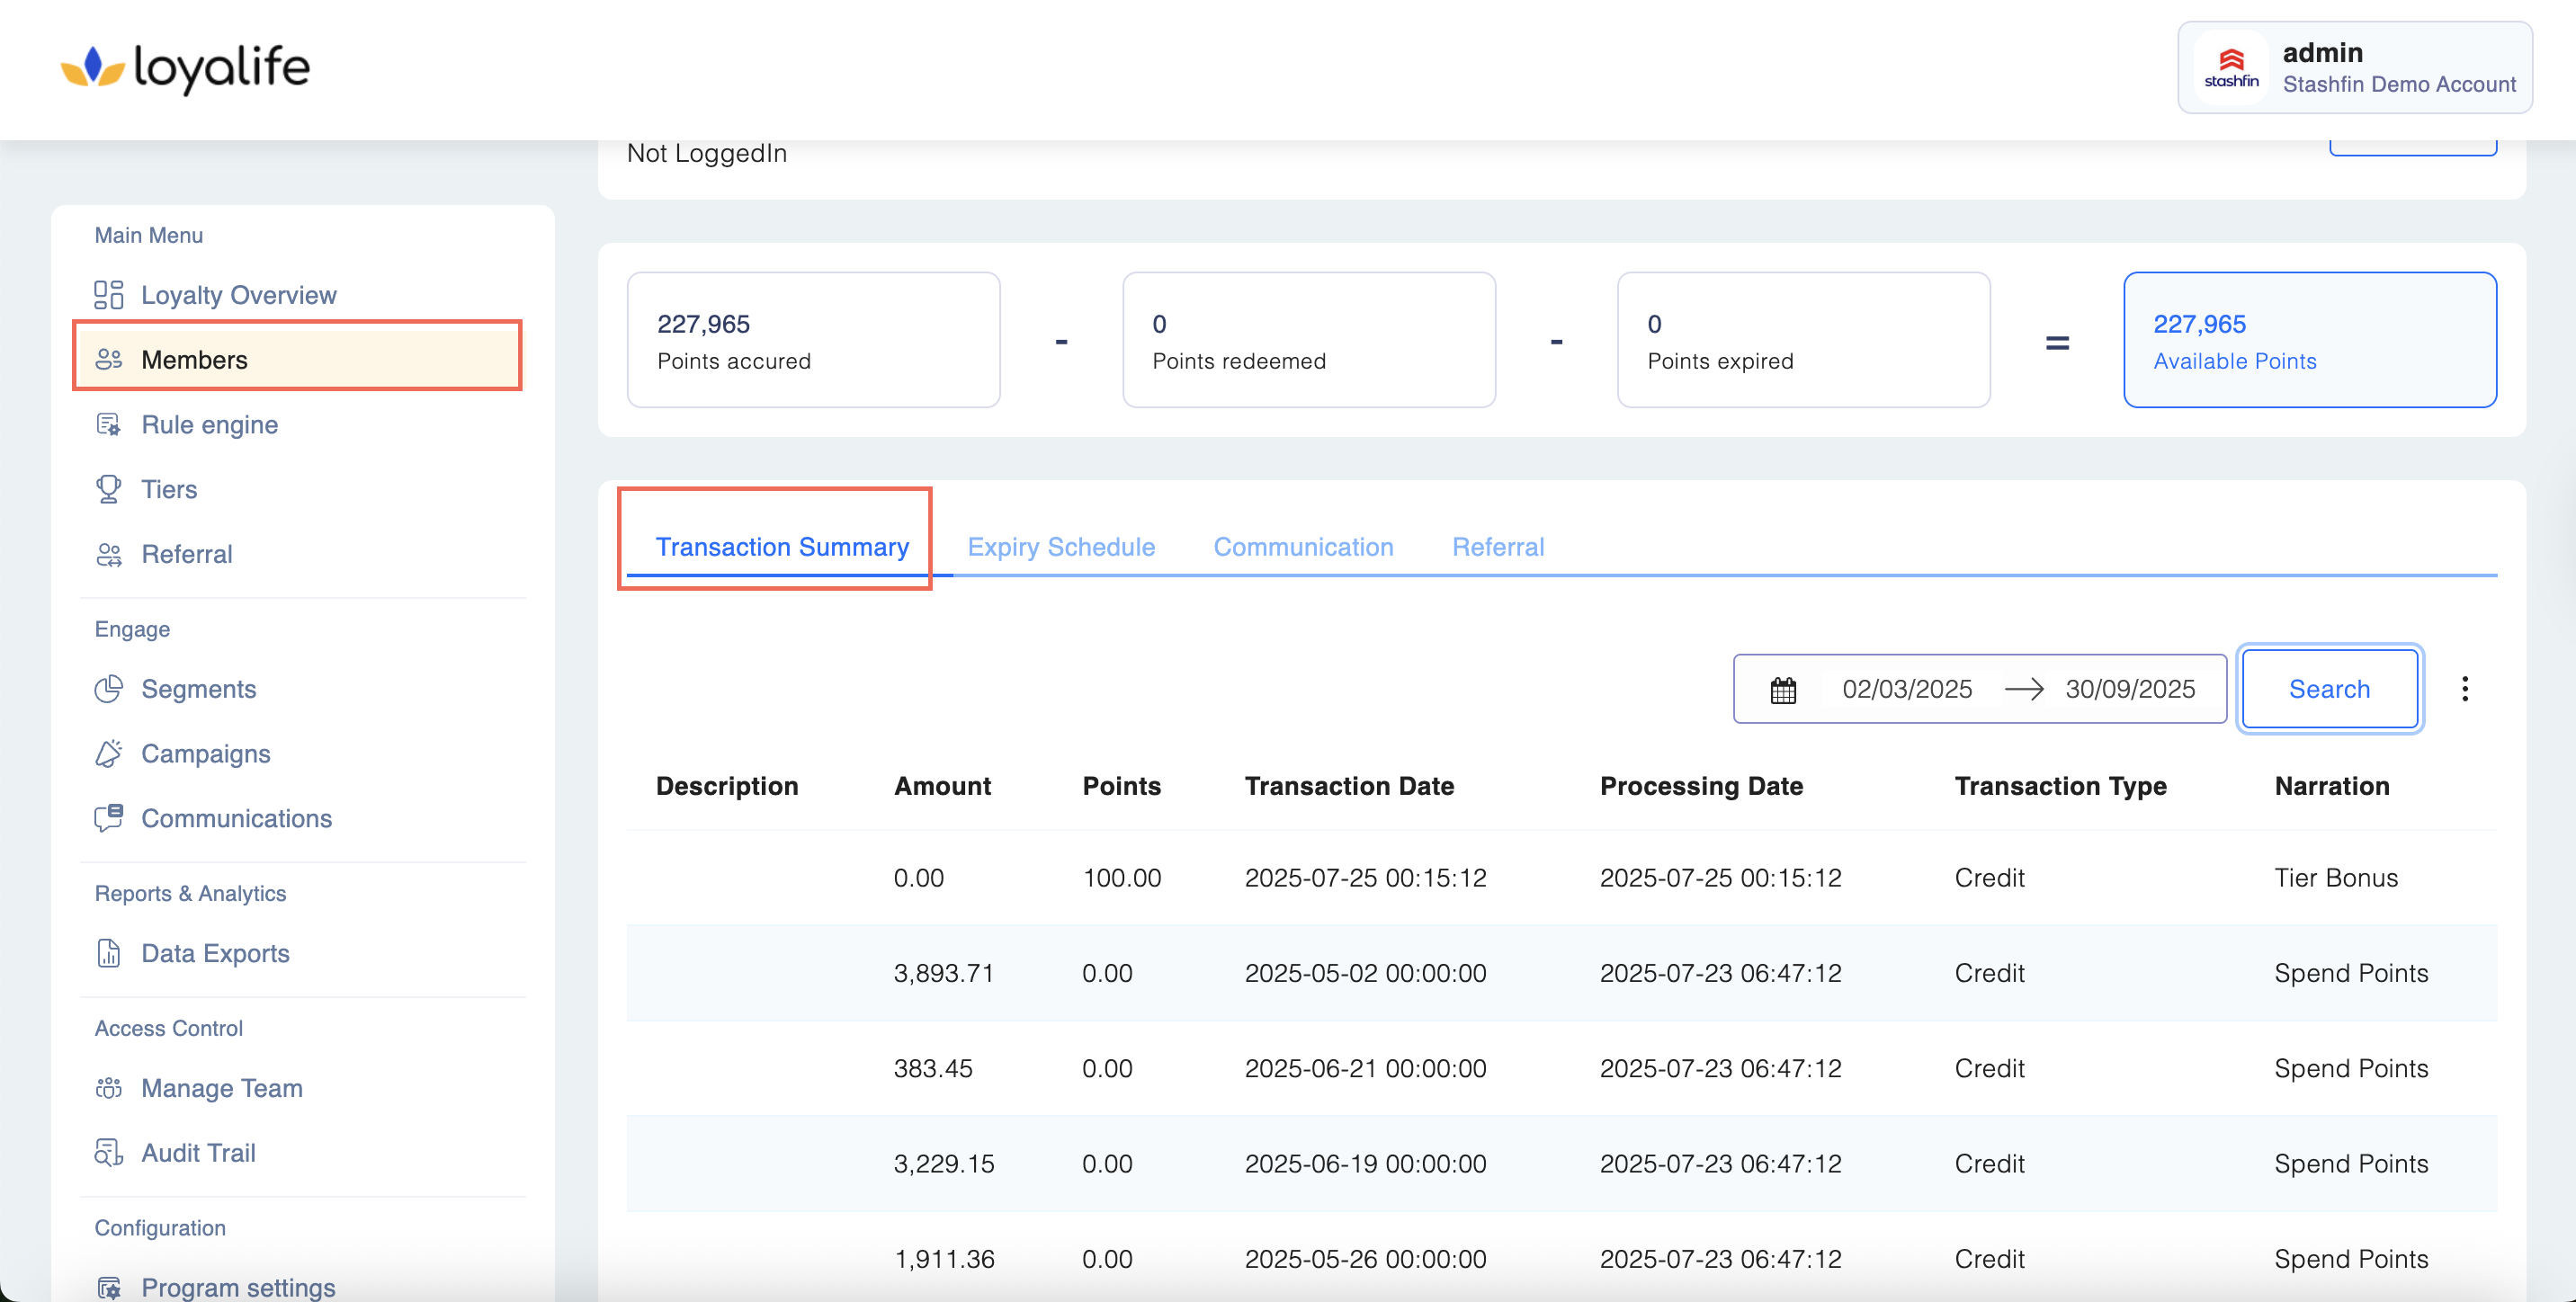Click the Segments pie chart icon
Viewport: 2576px width, 1302px height.
tap(108, 689)
